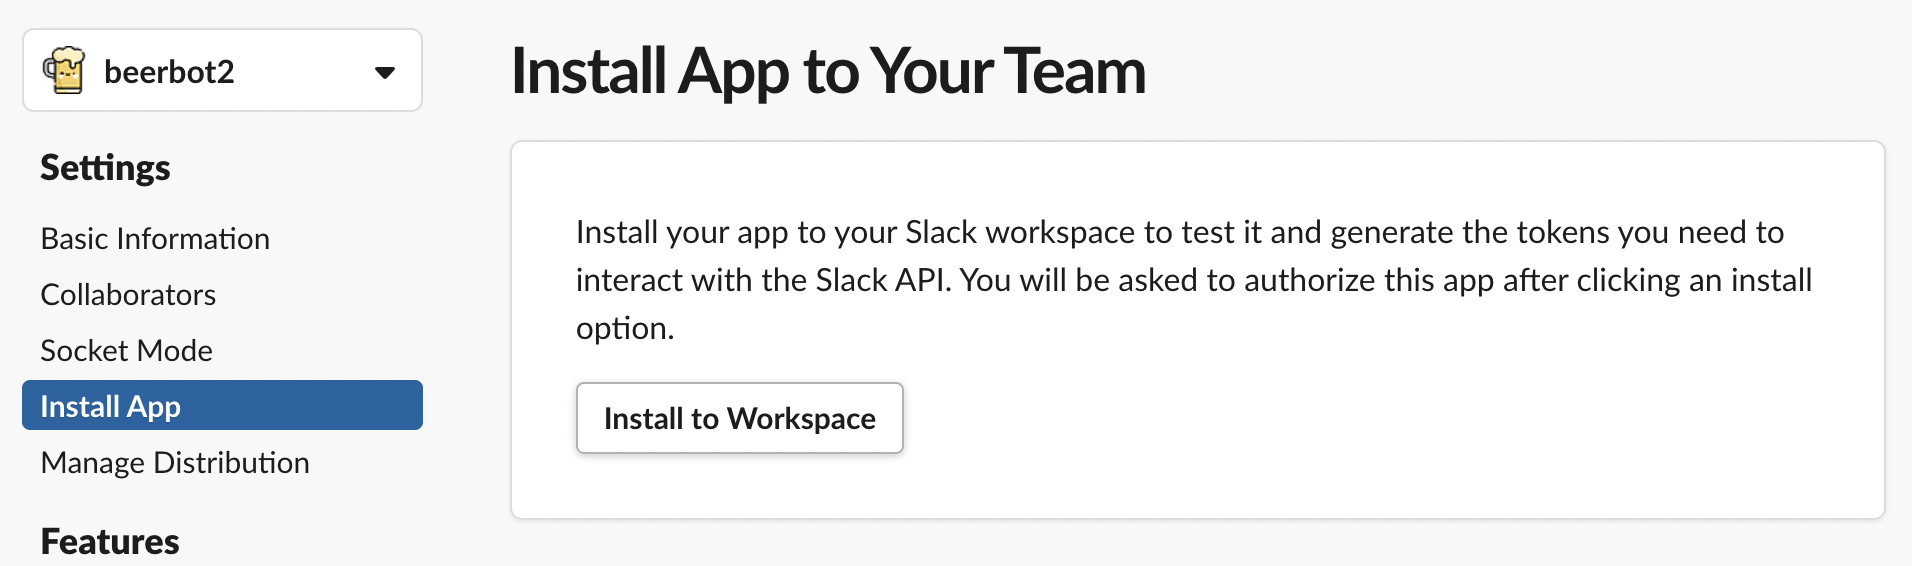Viewport: 1912px width, 566px height.
Task: Click empty space right of Install to Workspace
Action: coord(1300,418)
